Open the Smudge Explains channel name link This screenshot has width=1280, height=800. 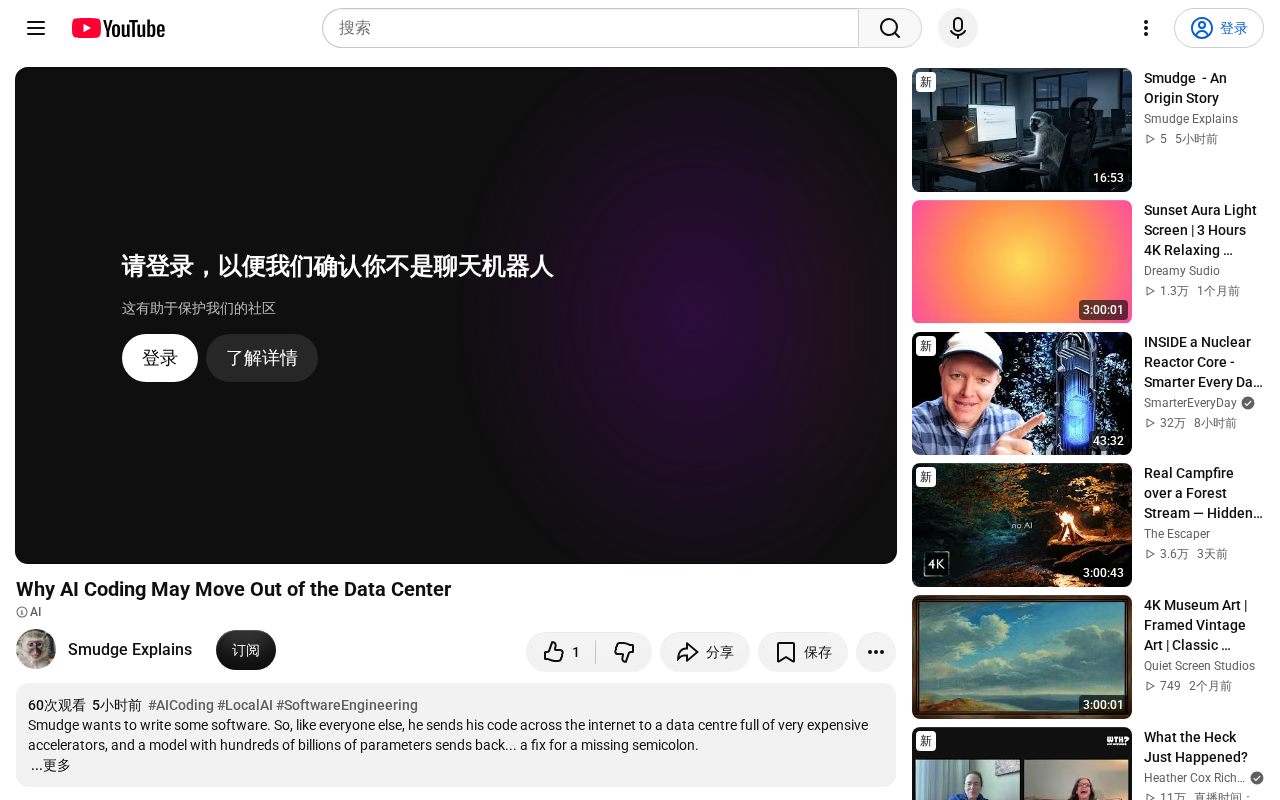coord(130,650)
